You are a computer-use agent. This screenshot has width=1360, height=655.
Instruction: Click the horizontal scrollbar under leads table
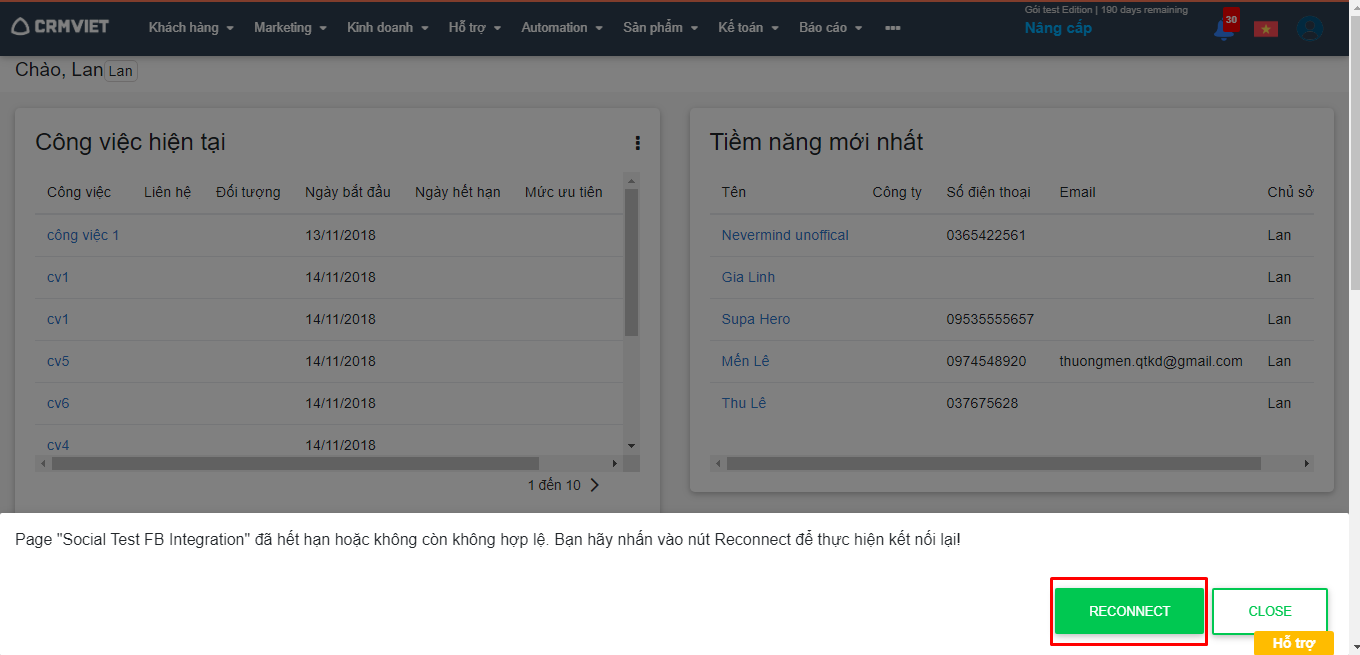[995, 464]
